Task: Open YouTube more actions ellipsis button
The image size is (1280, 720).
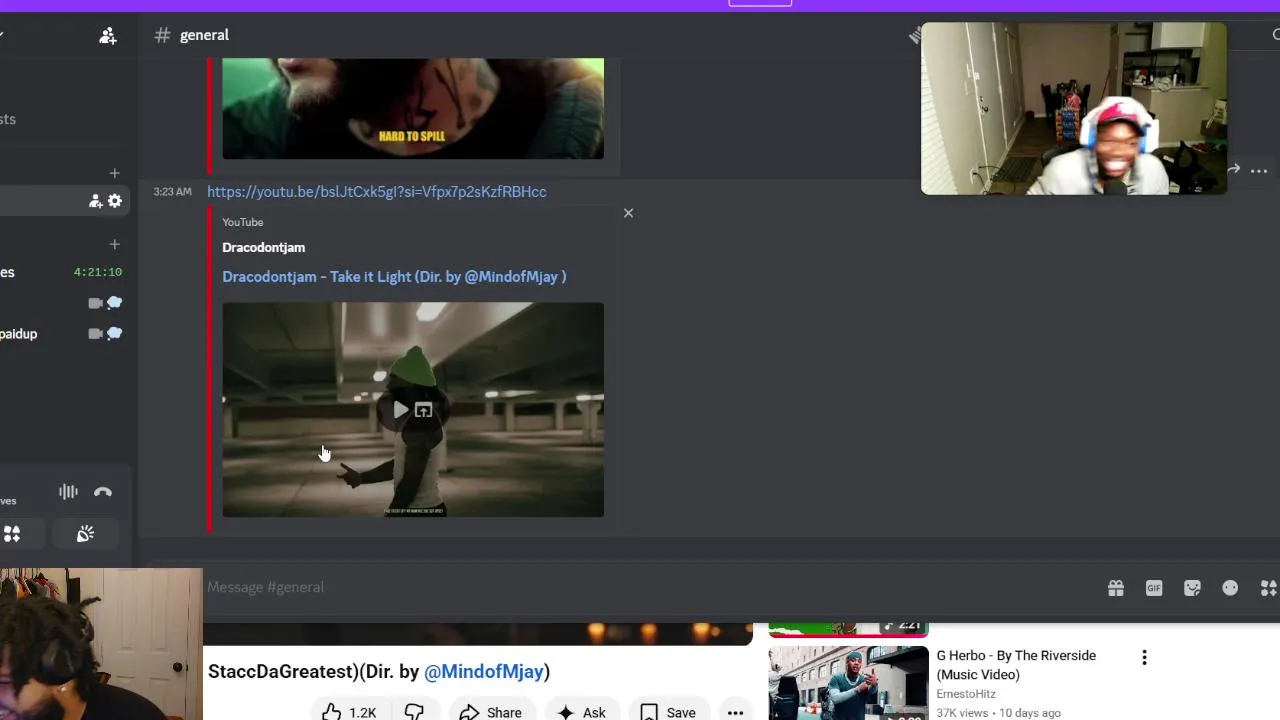Action: (736, 712)
